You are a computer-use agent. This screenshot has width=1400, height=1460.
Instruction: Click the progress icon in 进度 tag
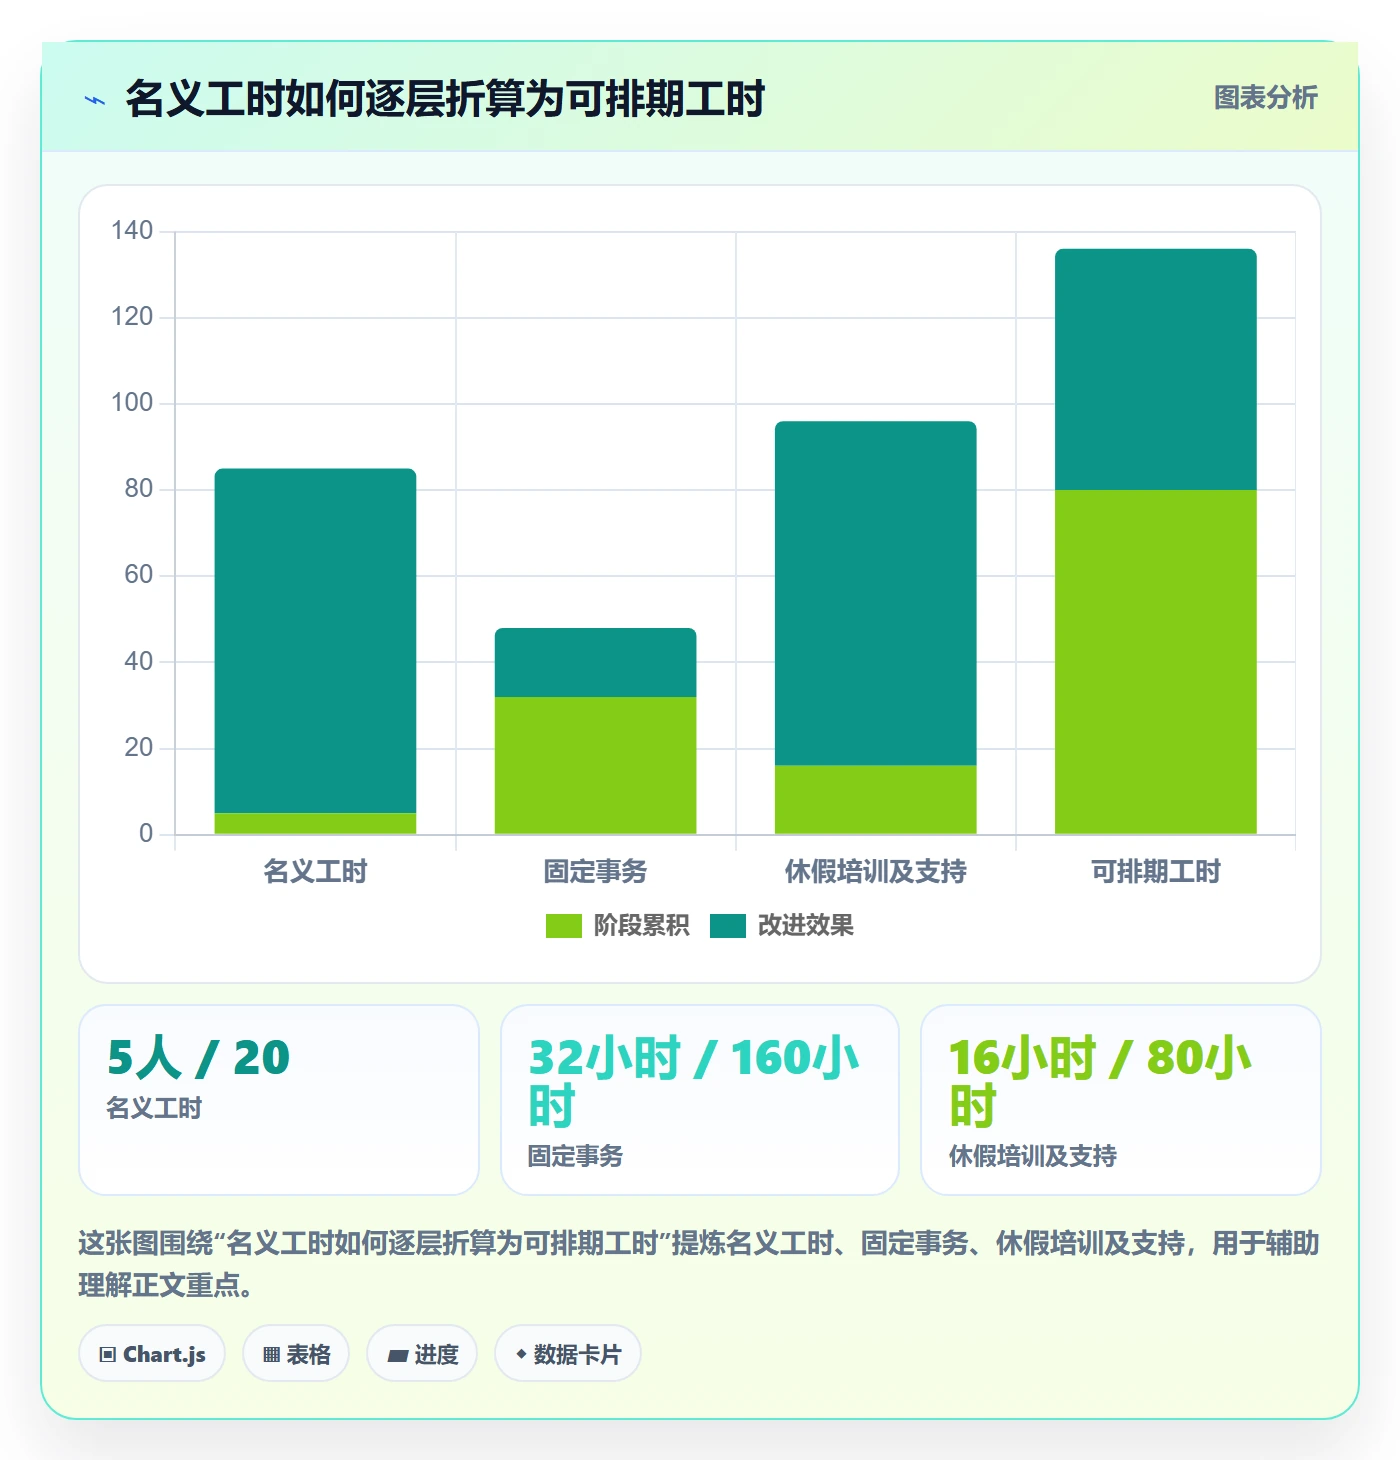click(398, 1355)
